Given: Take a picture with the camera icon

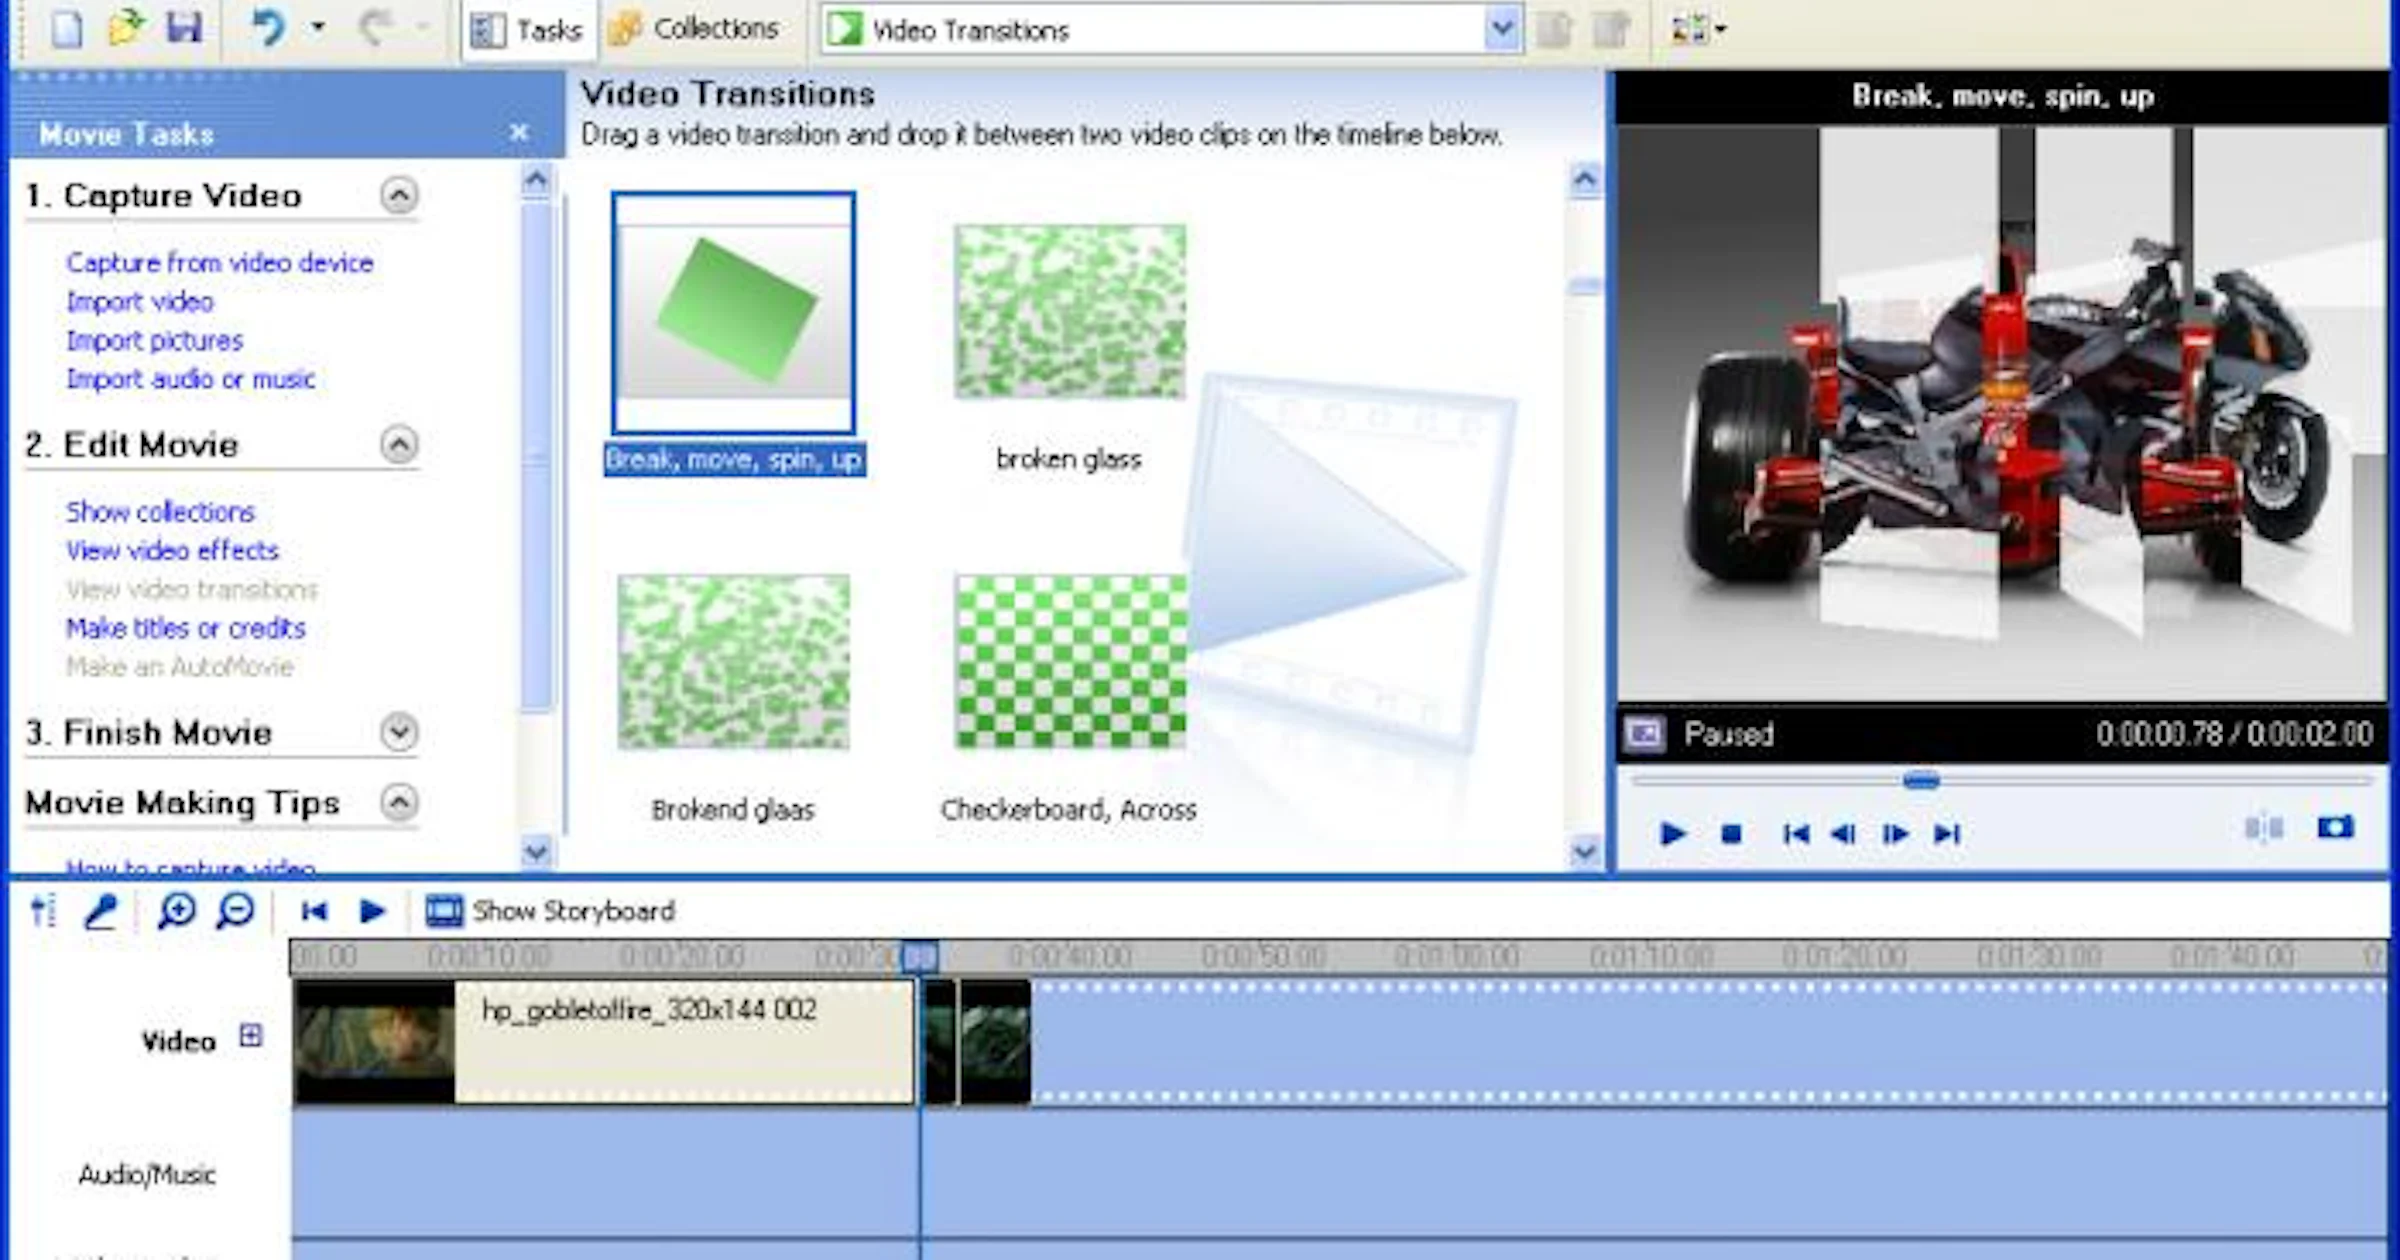Looking at the screenshot, I should [x=2335, y=828].
